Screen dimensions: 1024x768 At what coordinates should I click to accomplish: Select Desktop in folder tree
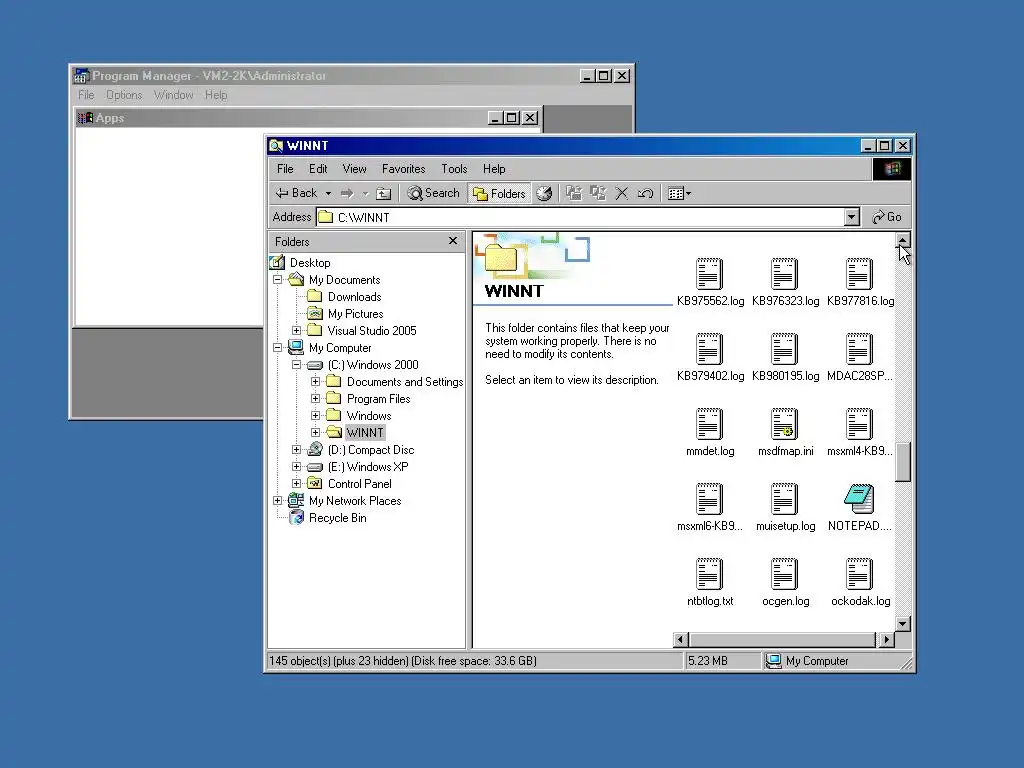point(310,263)
